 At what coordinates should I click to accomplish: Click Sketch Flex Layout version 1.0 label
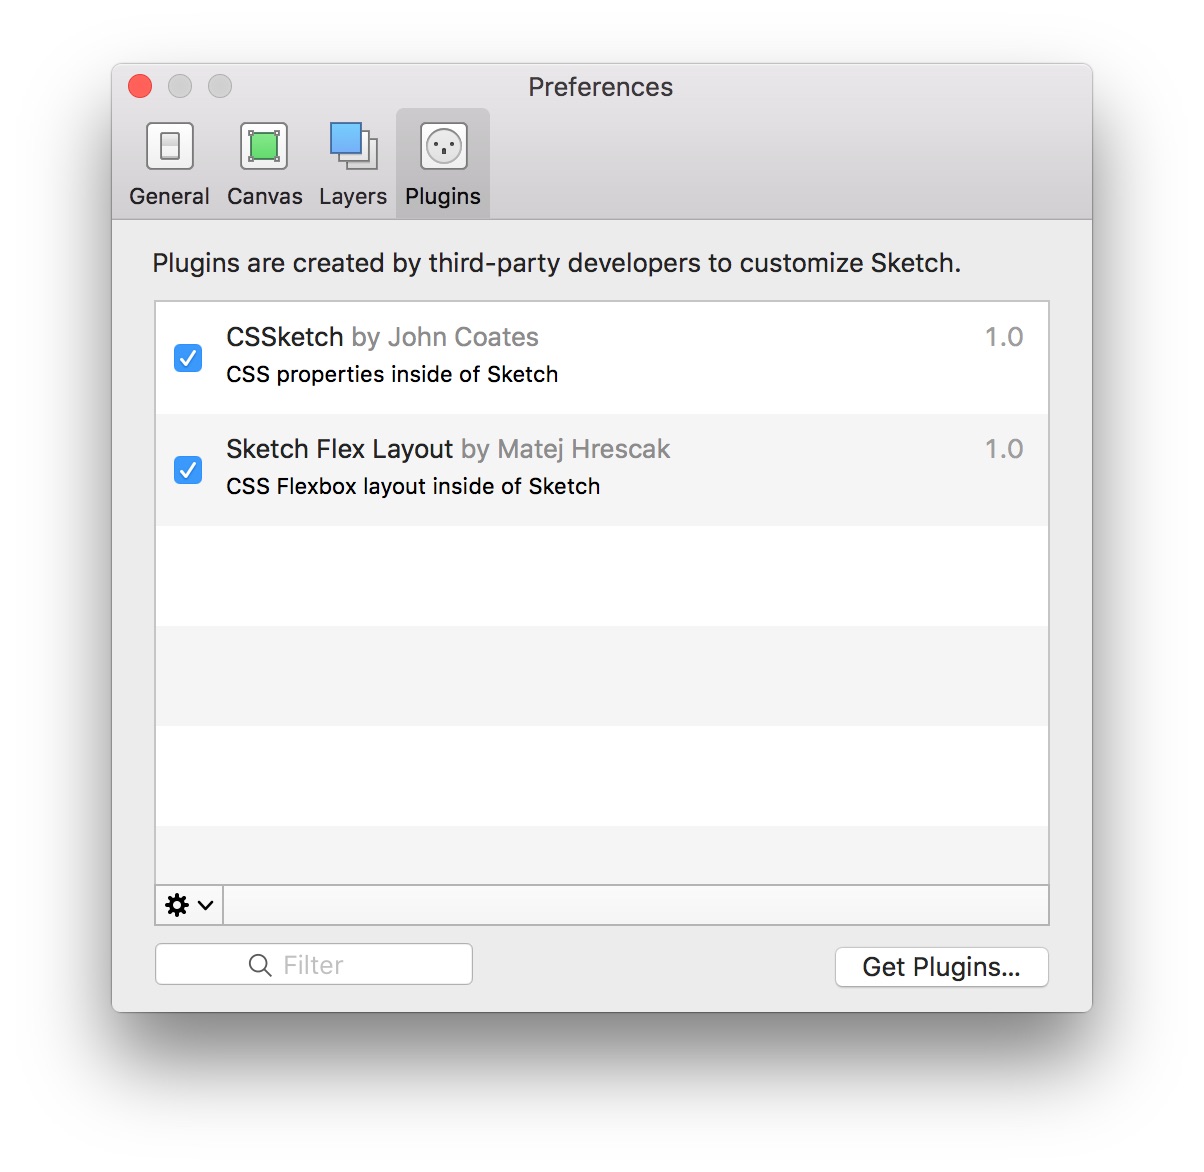[x=1004, y=449]
